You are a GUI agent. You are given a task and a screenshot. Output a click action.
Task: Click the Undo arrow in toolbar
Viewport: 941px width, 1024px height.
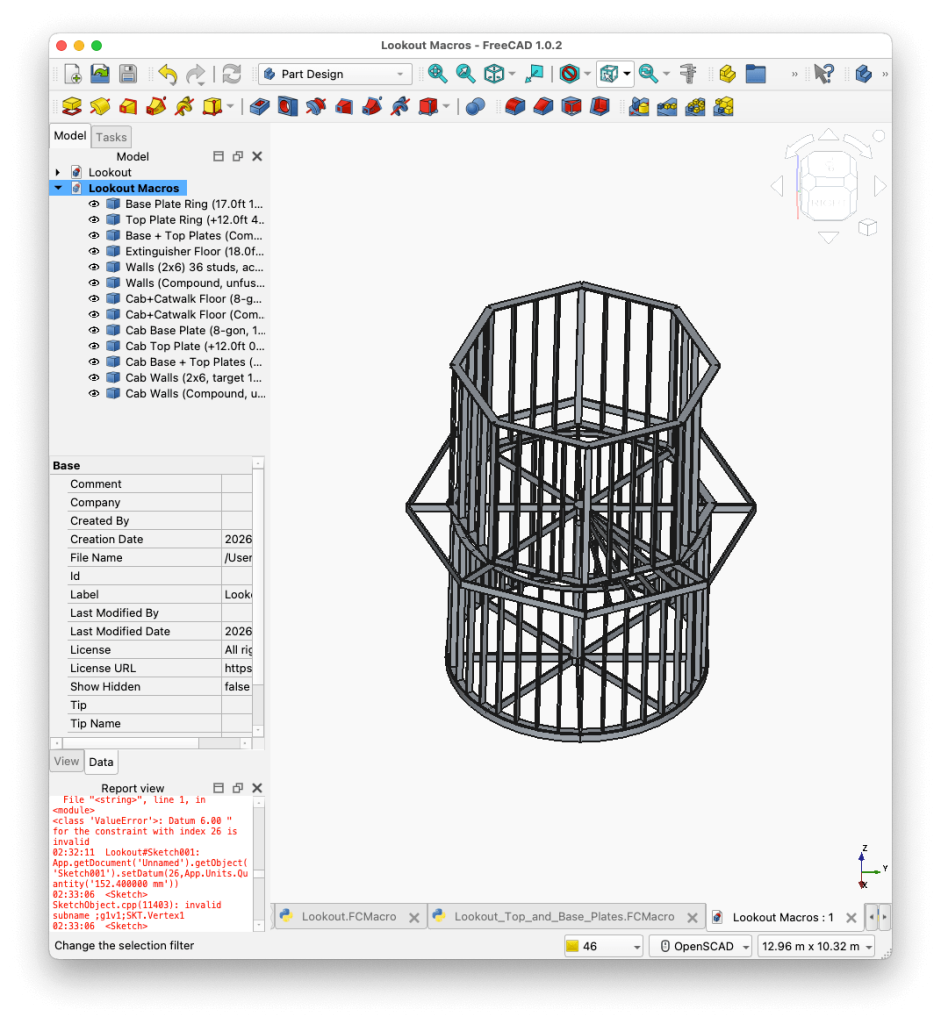(167, 74)
